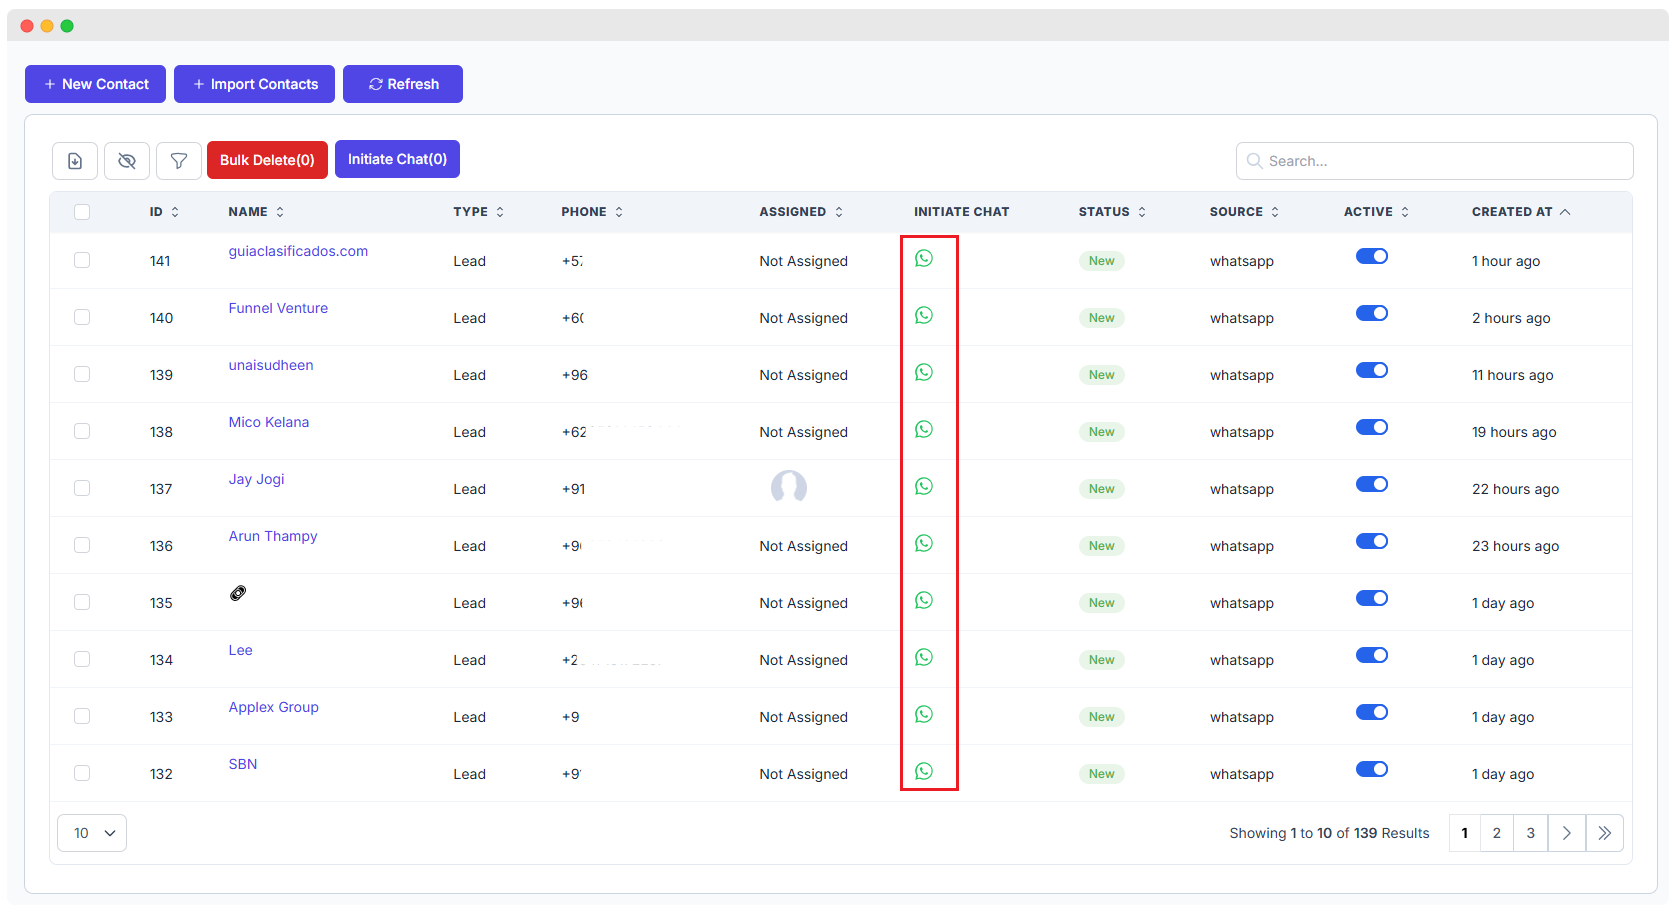Turn off active switch for Jay Jogi

[x=1372, y=484]
